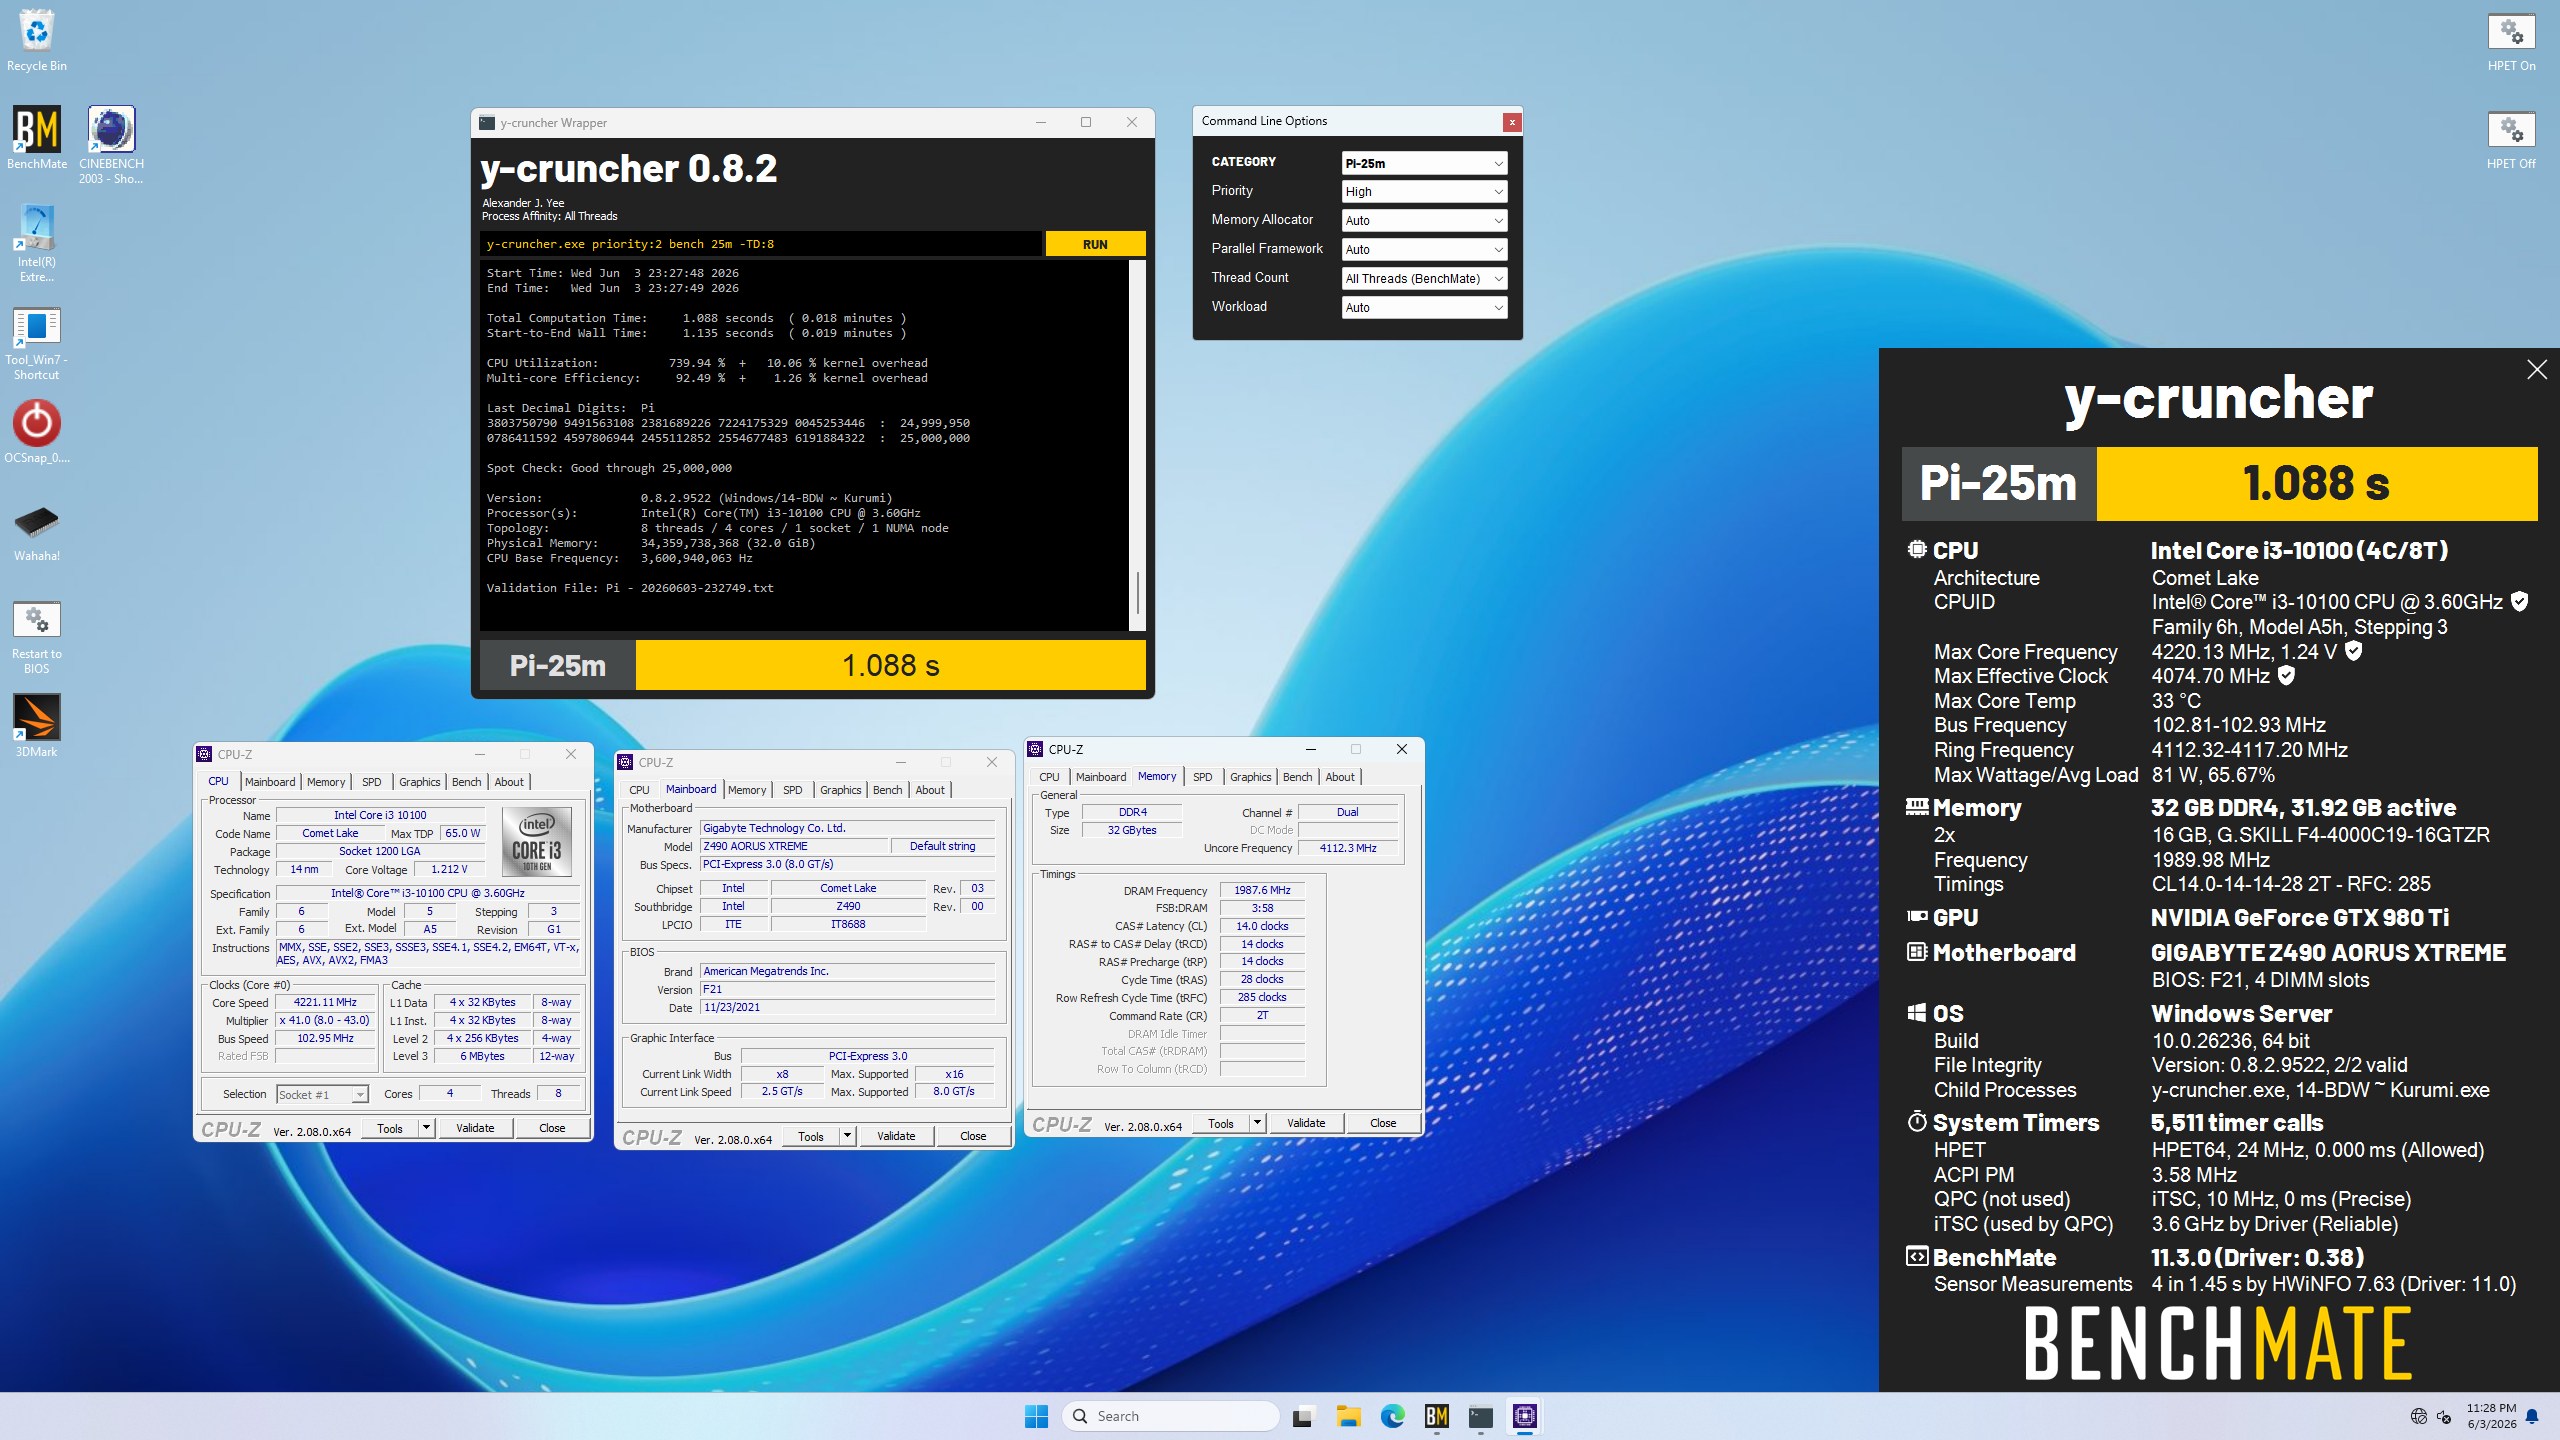This screenshot has height=1440, width=2560.
Task: Open Memory tab in CPU-Z CPU window
Action: (325, 782)
